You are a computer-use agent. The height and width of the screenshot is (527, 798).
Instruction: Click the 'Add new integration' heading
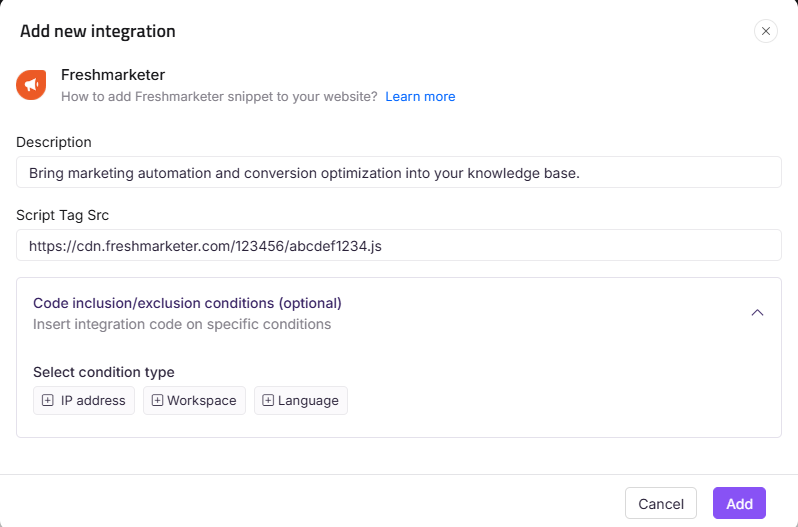point(98,32)
